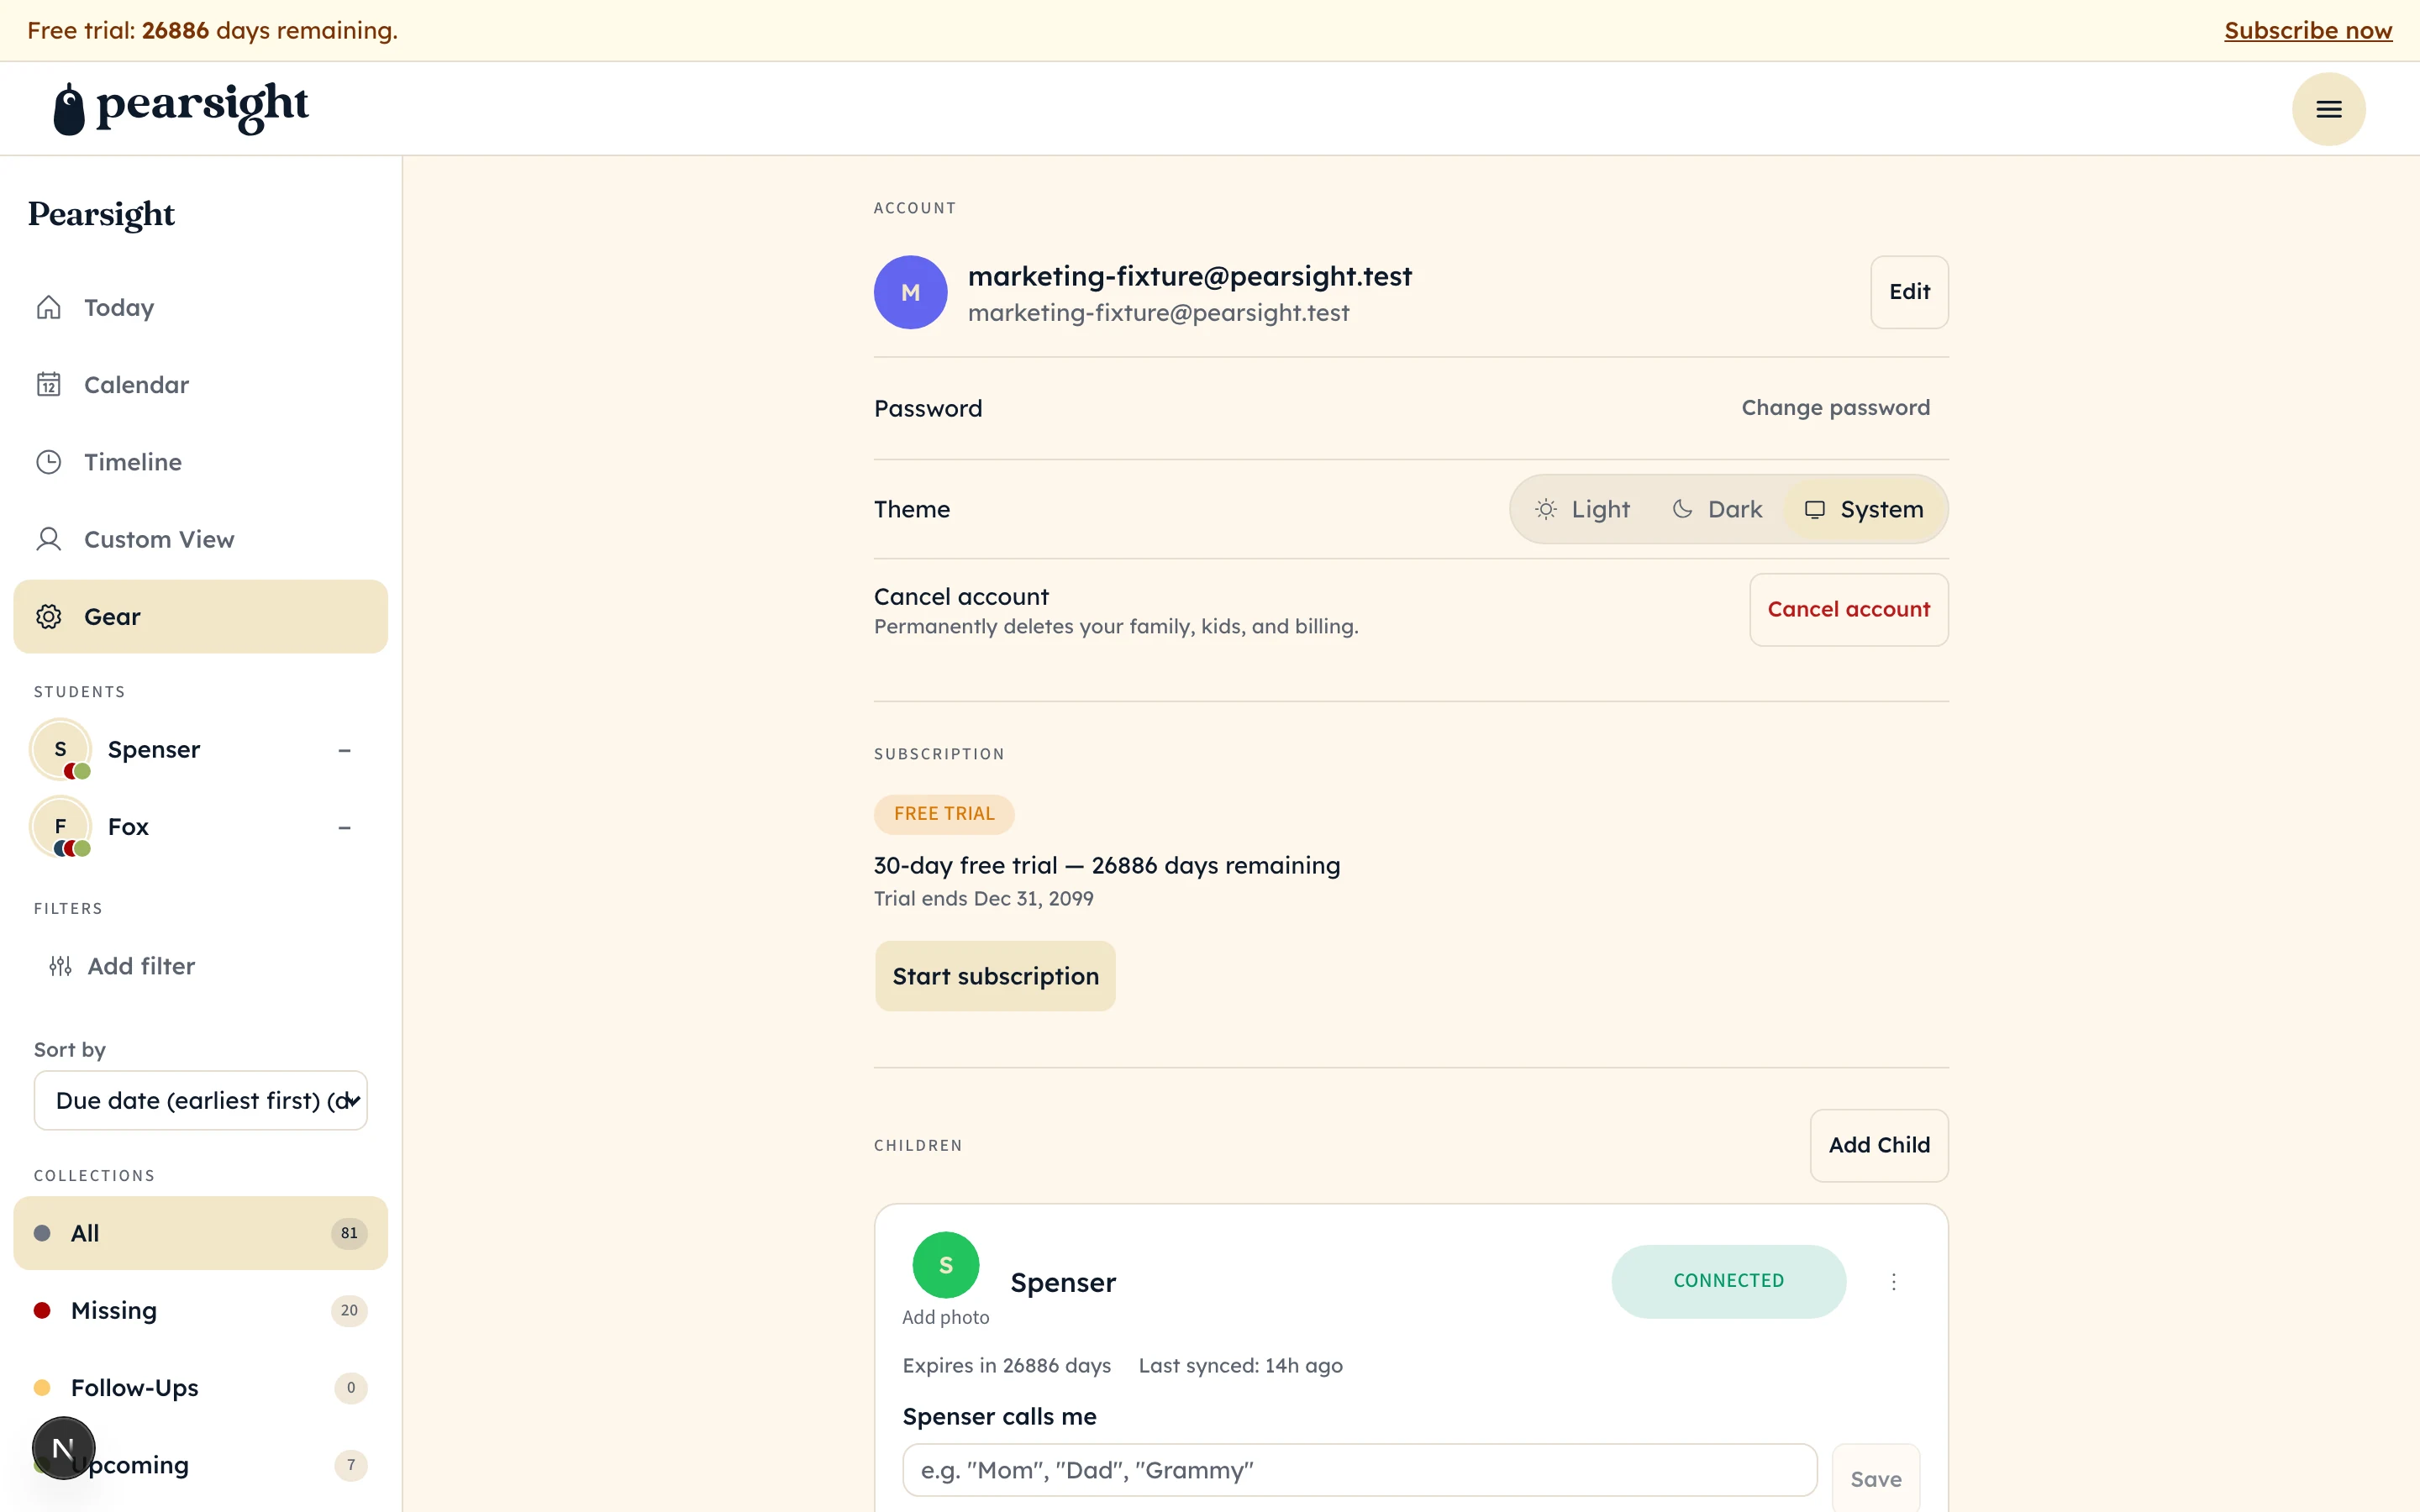Click the Edit account button
Image resolution: width=2420 pixels, height=1512 pixels.
1909,292
